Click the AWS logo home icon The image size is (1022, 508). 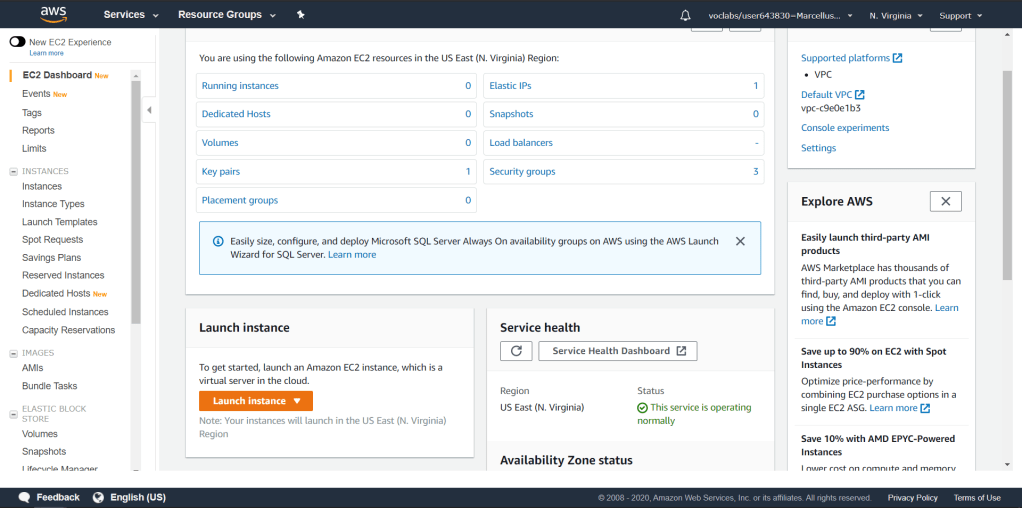pyautogui.click(x=53, y=14)
